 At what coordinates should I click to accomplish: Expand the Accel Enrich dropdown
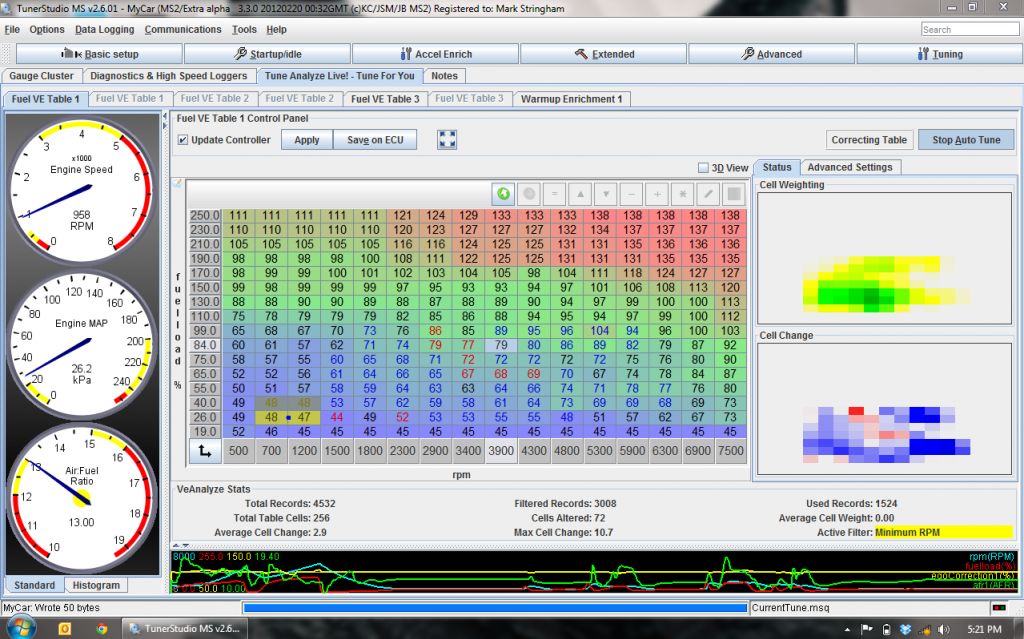437,54
